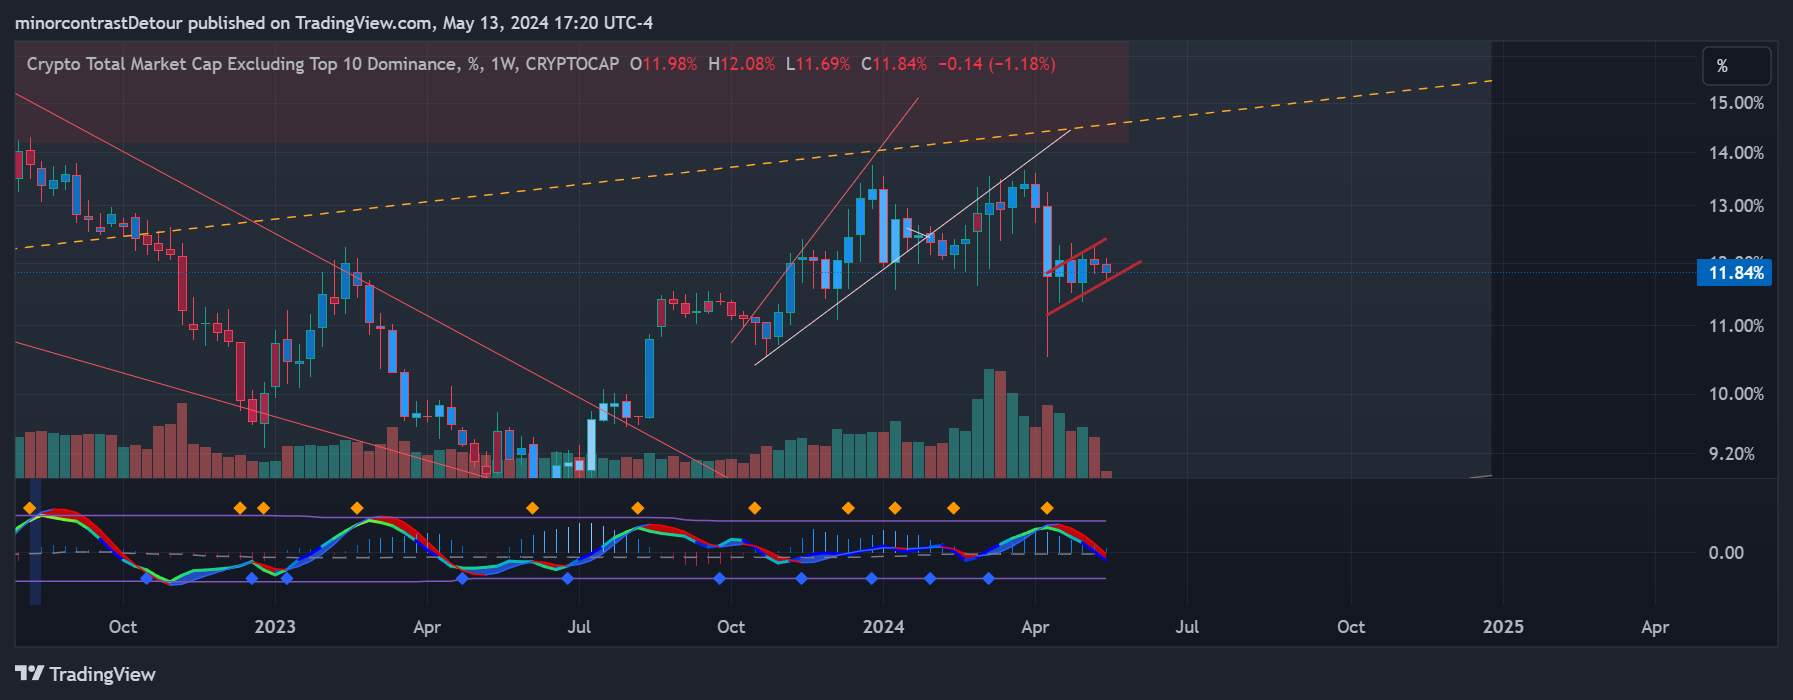
Task: Click the 2023 time axis label
Action: click(275, 627)
